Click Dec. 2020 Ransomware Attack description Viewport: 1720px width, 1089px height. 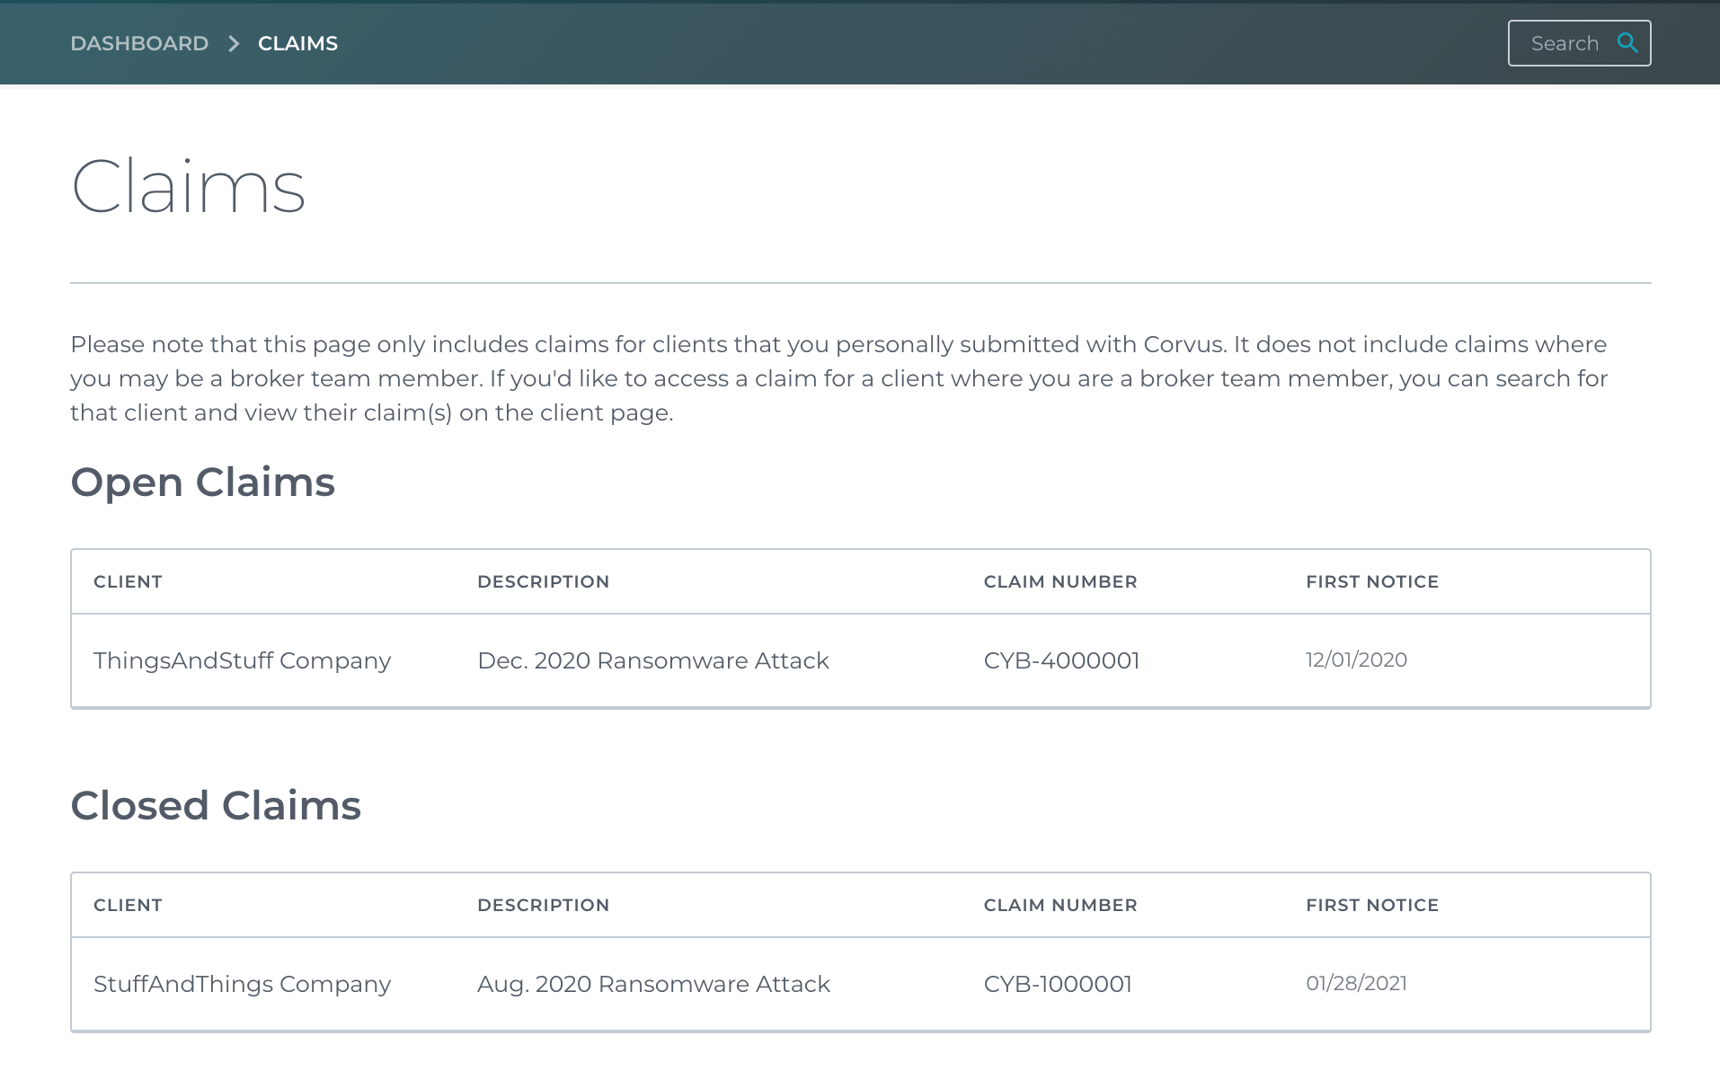point(653,661)
